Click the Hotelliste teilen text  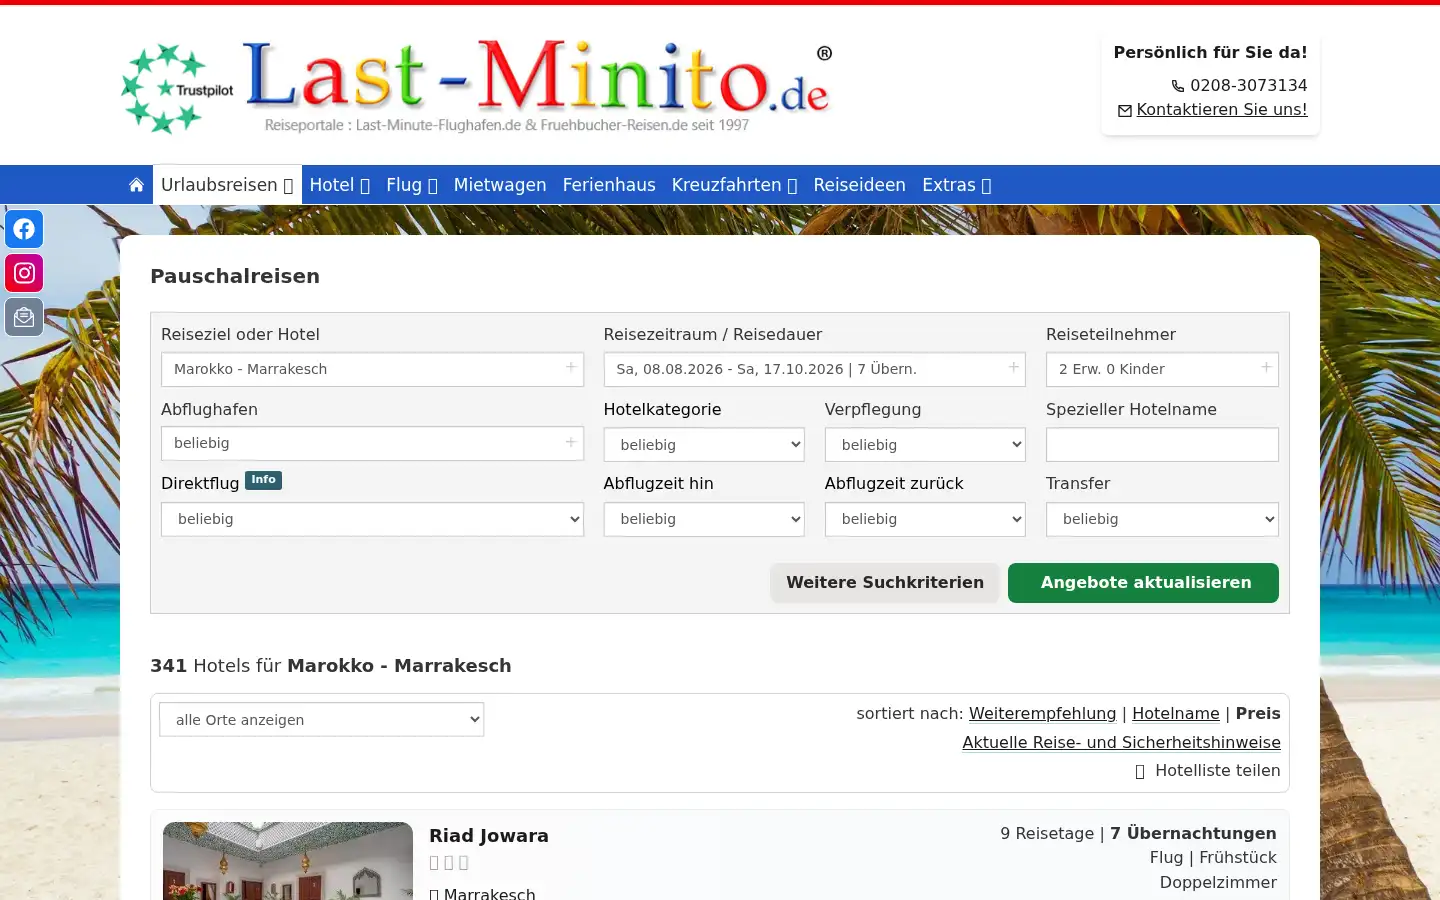(x=1218, y=771)
